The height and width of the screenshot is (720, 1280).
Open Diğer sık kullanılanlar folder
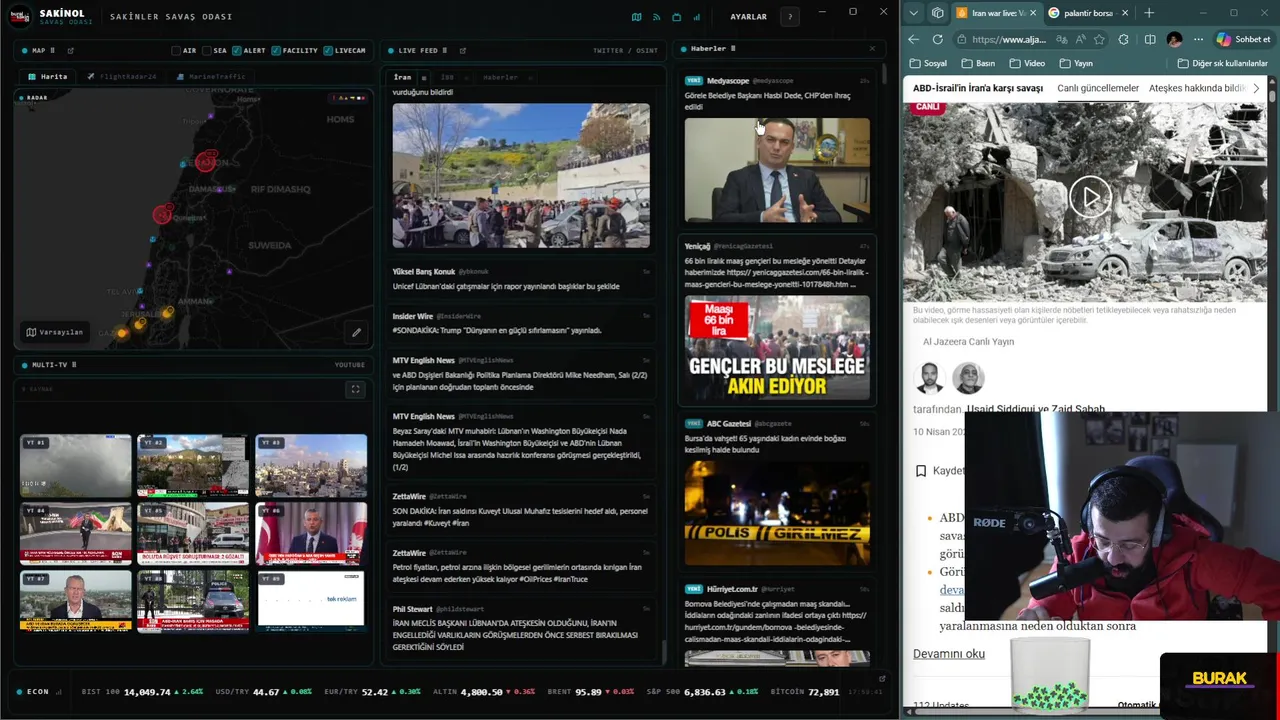pos(1222,63)
